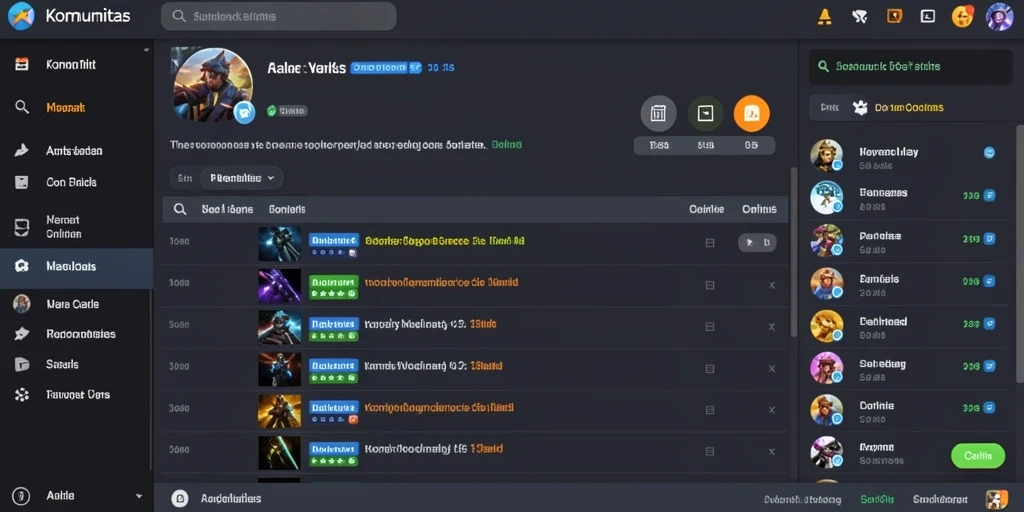Click the dark round square-icon button in profile

705,114
